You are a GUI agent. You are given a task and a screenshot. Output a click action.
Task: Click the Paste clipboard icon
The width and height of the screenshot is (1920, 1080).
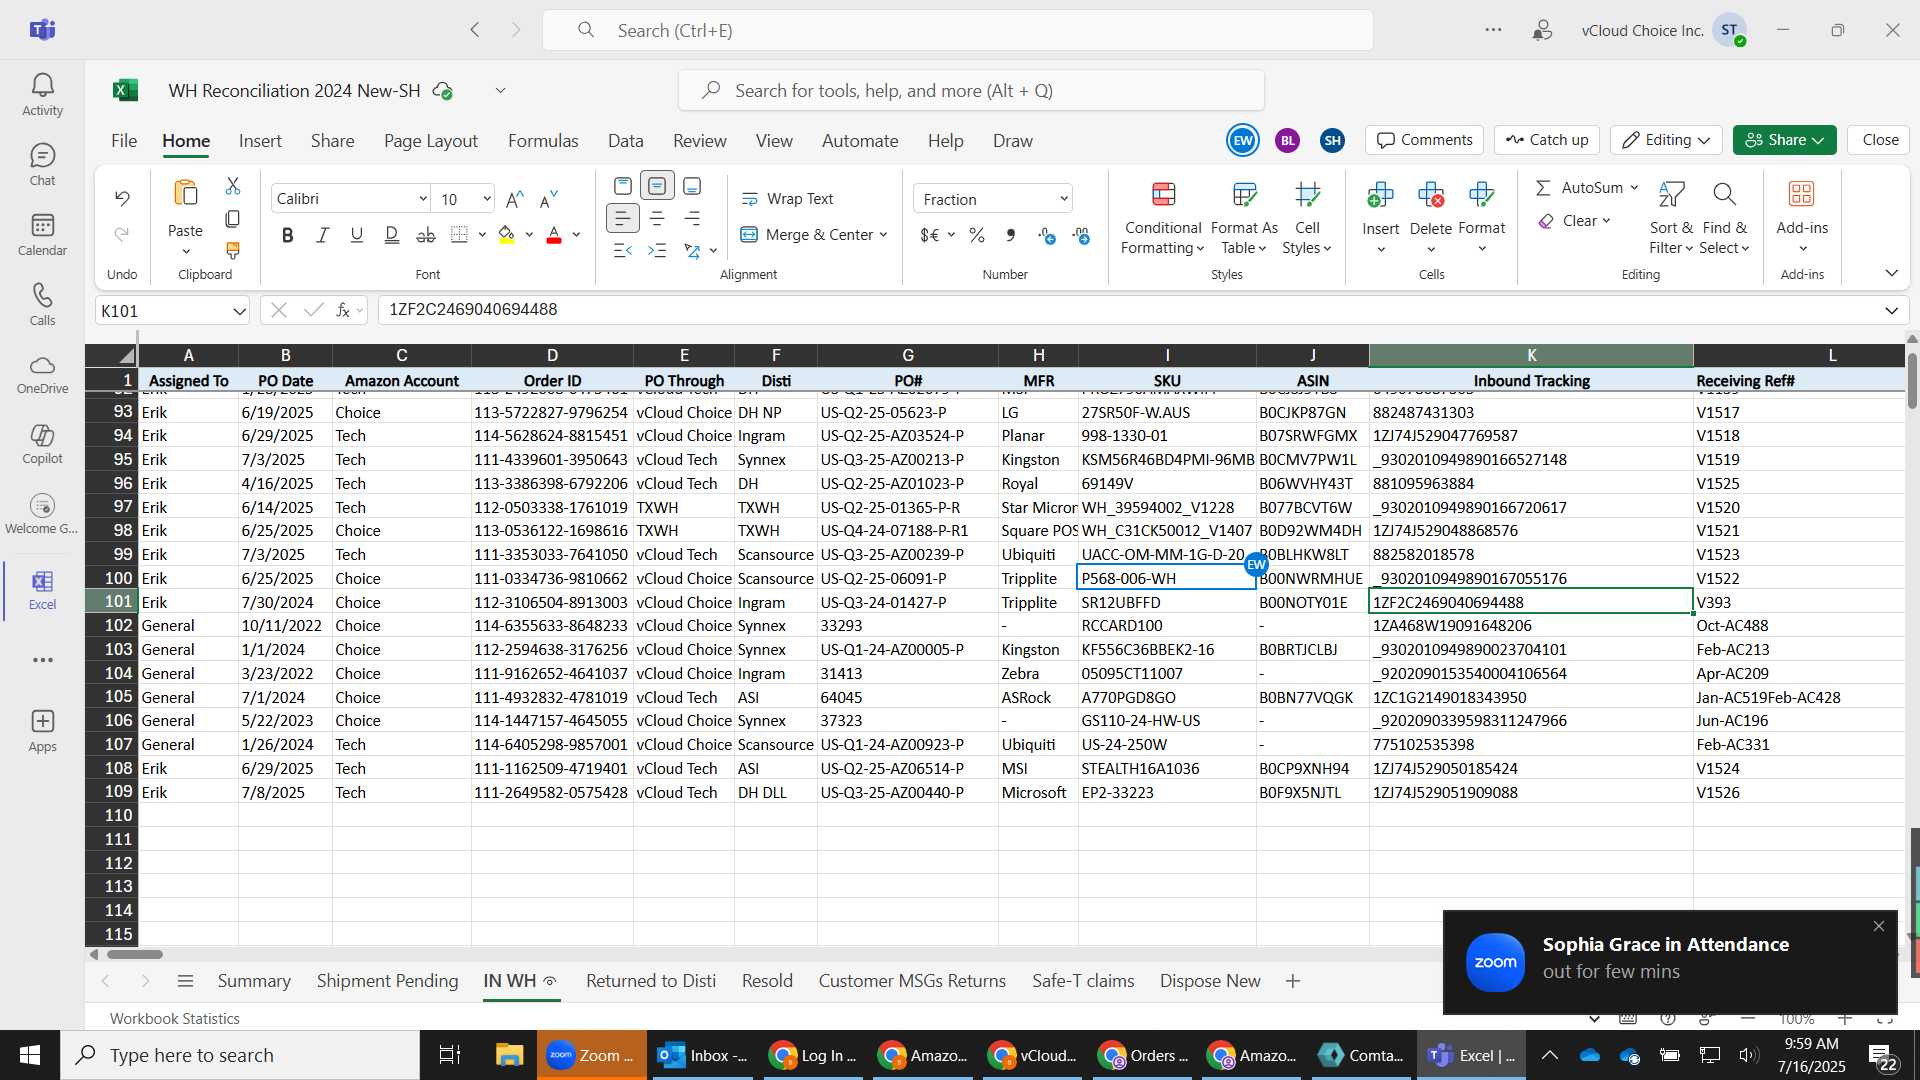[185, 193]
